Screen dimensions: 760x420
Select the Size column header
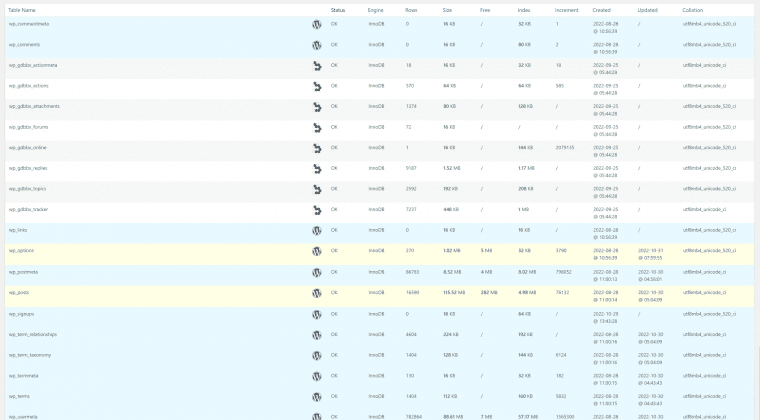click(447, 10)
